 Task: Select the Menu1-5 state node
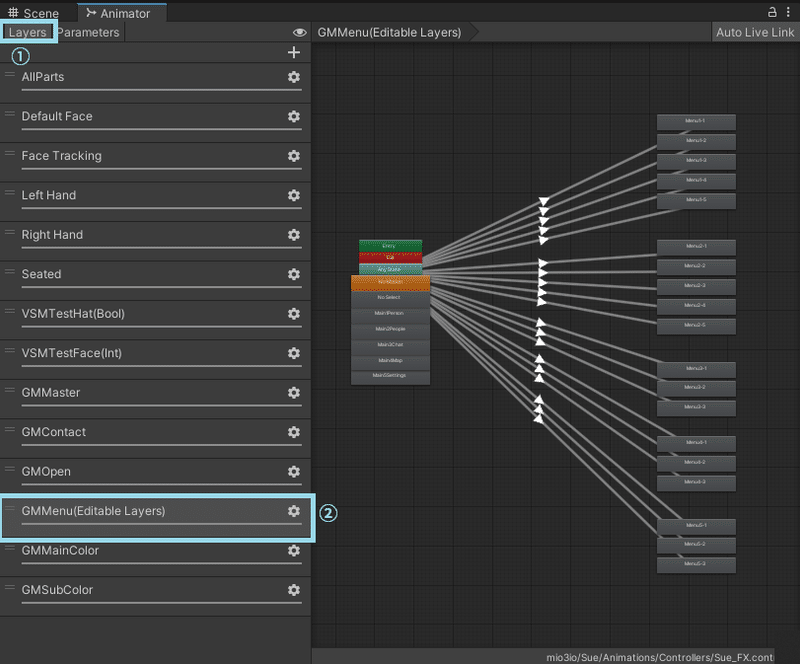pos(696,201)
